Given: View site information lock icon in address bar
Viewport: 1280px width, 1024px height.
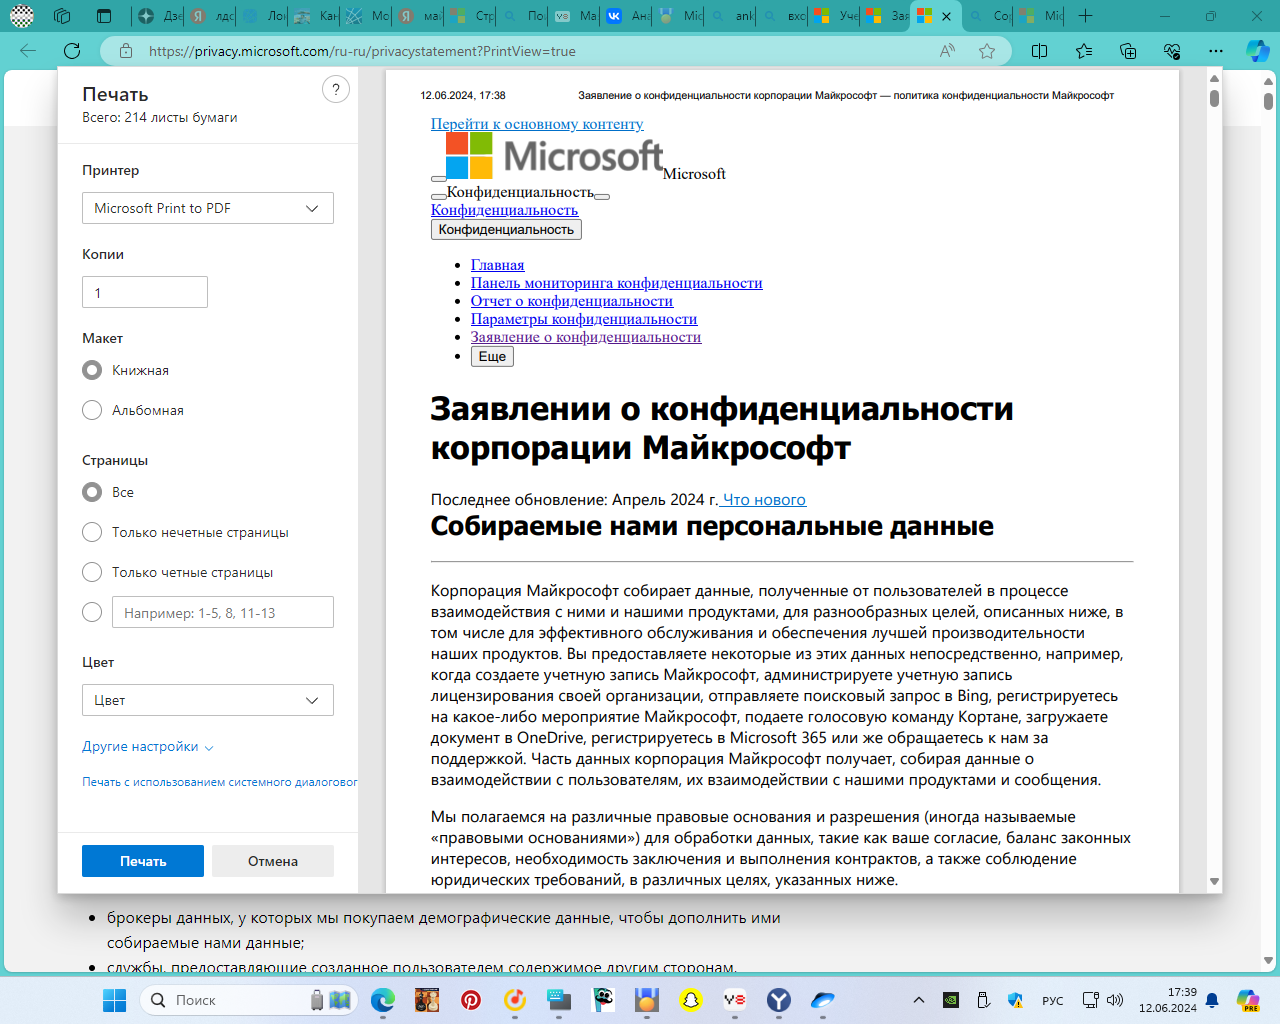Looking at the screenshot, I should pyautogui.click(x=126, y=51).
